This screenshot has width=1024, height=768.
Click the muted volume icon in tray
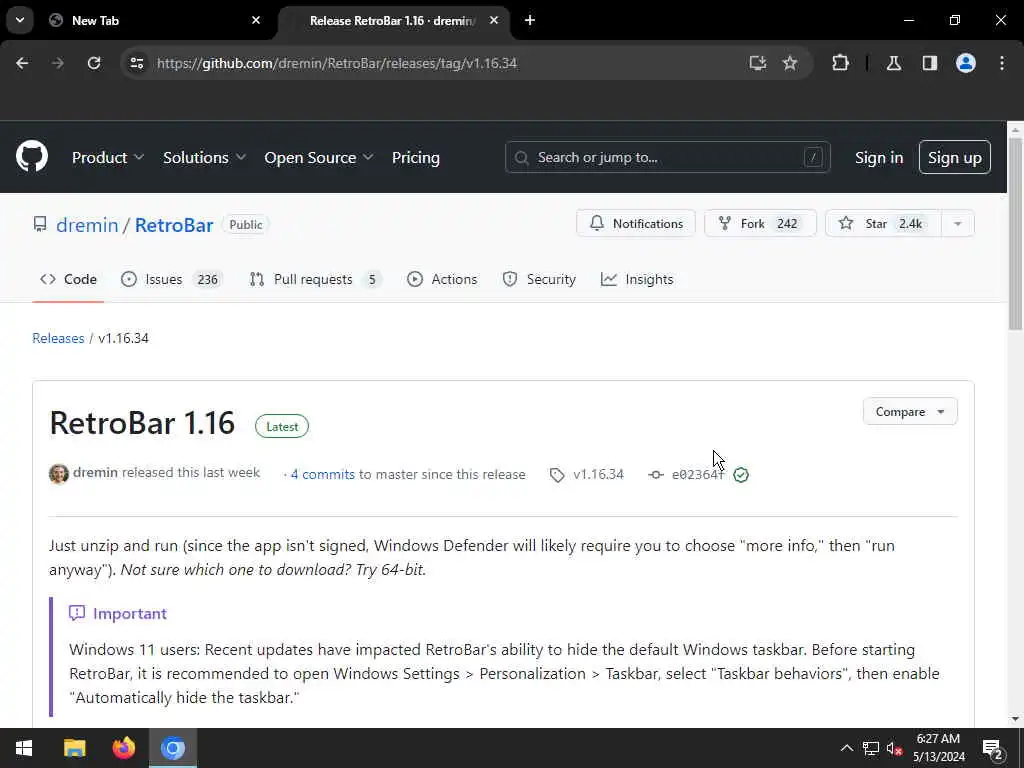click(894, 748)
